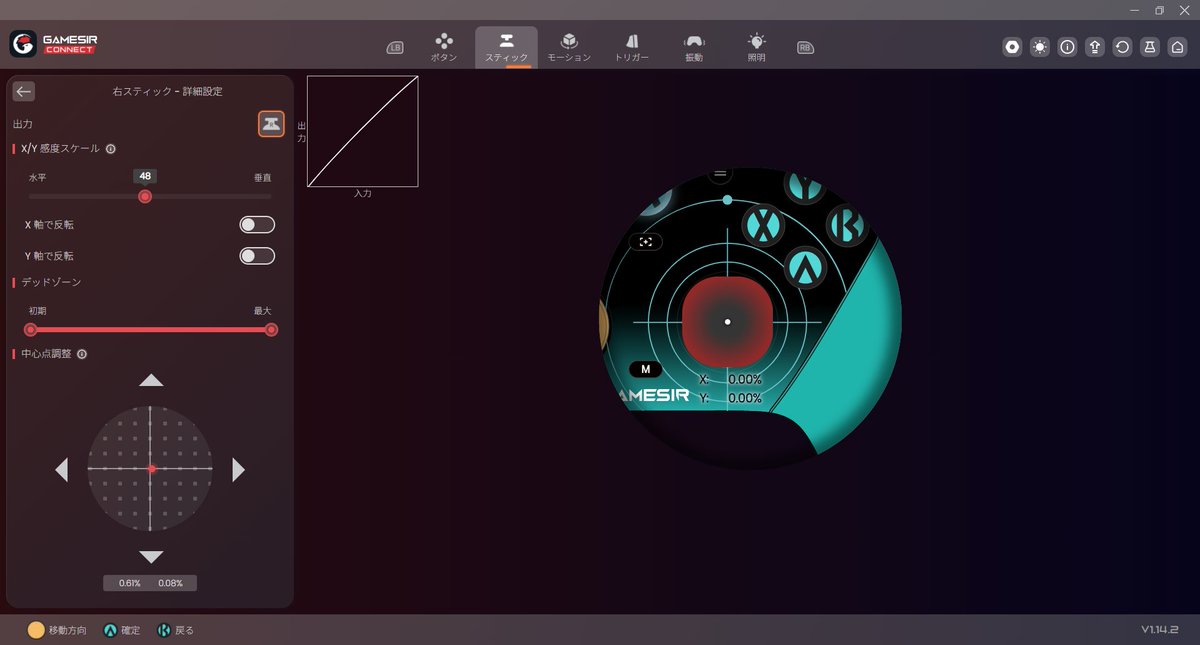
Task: Open the 照明 tab
Action: 756,48
